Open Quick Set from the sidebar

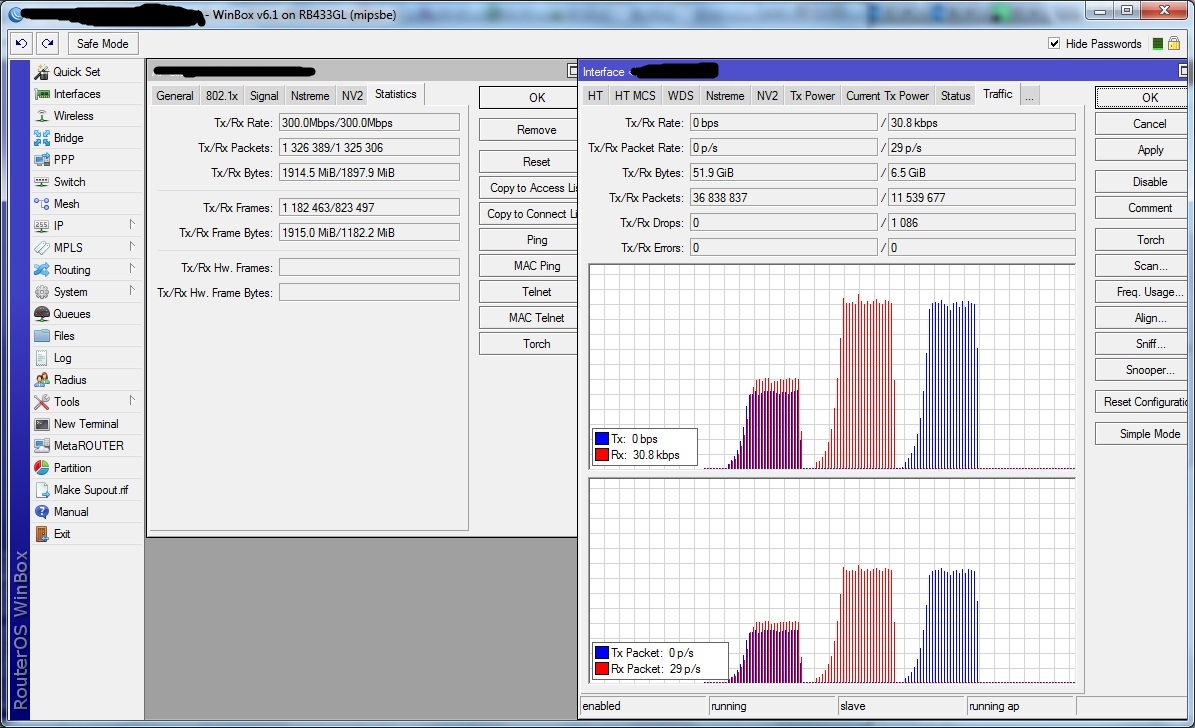point(76,72)
